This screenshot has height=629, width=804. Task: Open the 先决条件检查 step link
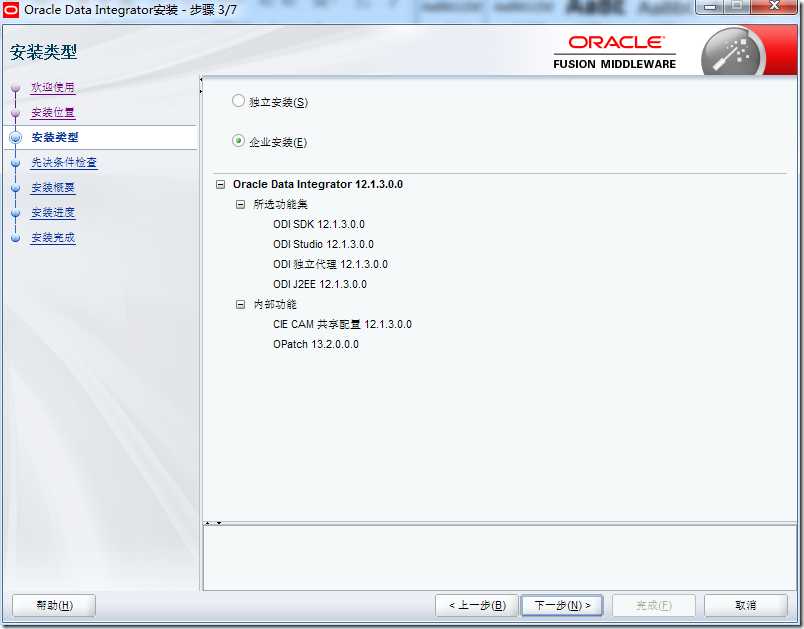pyautogui.click(x=64, y=163)
